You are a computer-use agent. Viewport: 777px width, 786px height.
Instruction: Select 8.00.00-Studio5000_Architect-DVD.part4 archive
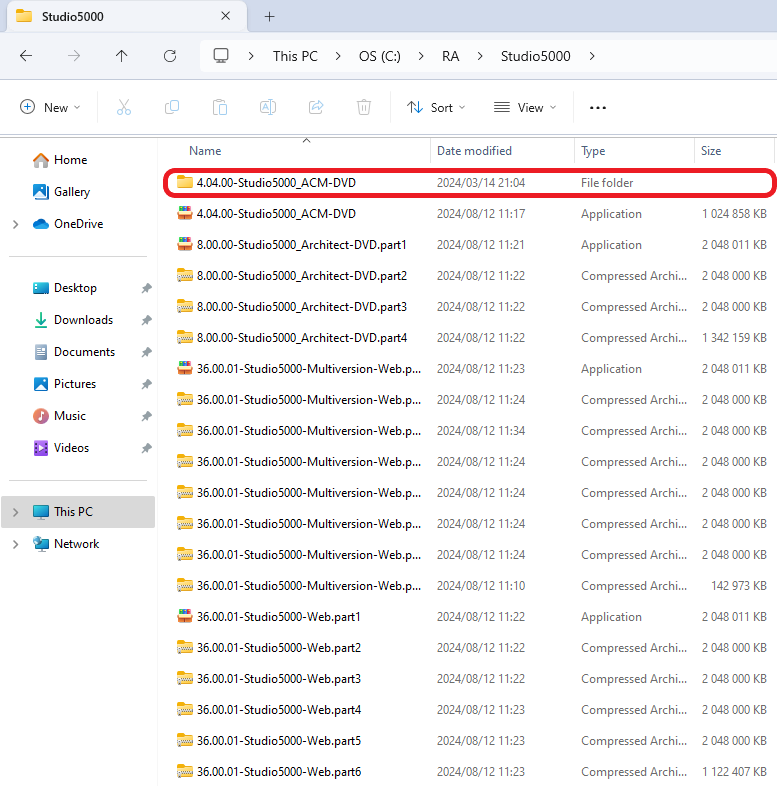[x=470, y=338]
